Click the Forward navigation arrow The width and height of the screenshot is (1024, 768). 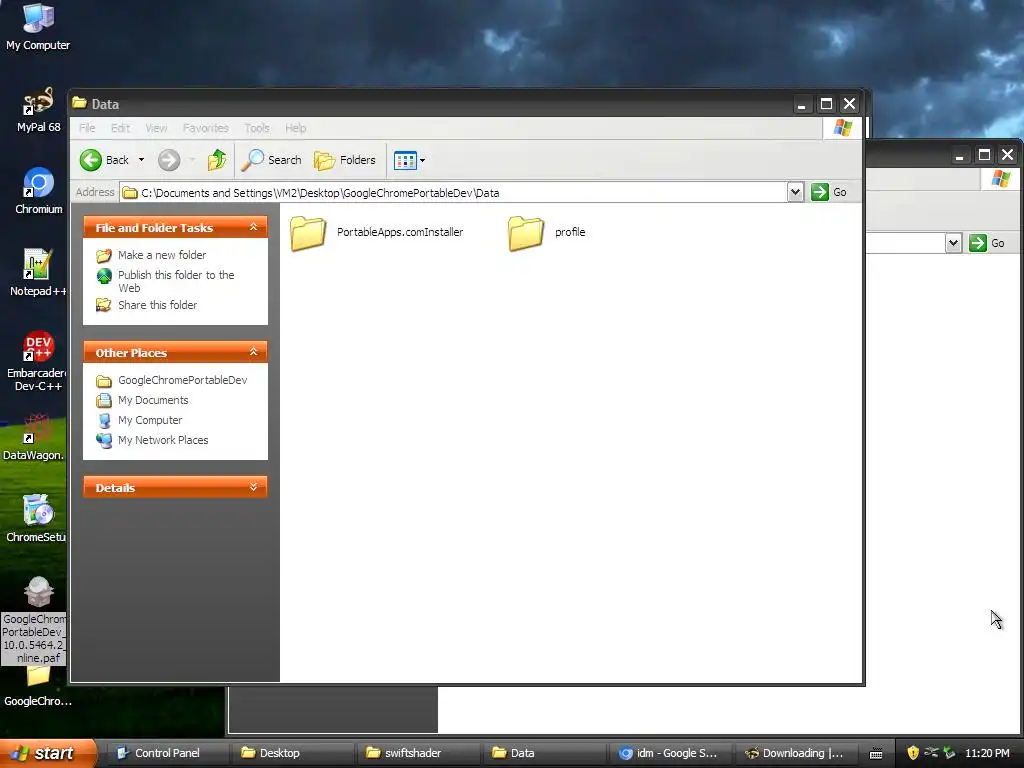(x=168, y=160)
